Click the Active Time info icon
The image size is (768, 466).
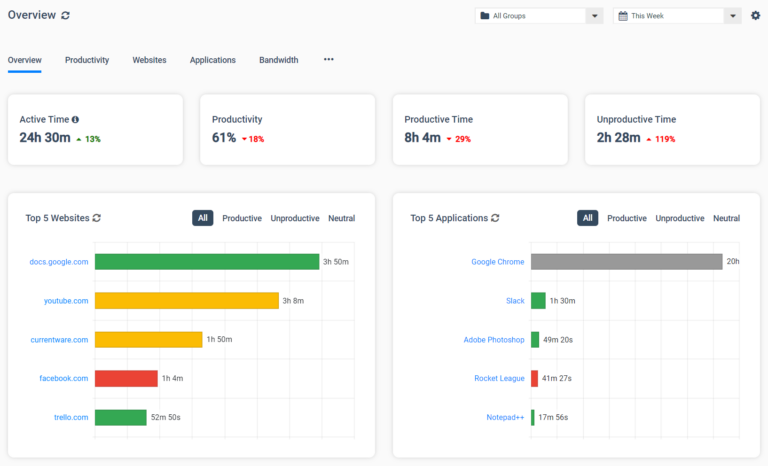(x=75, y=120)
